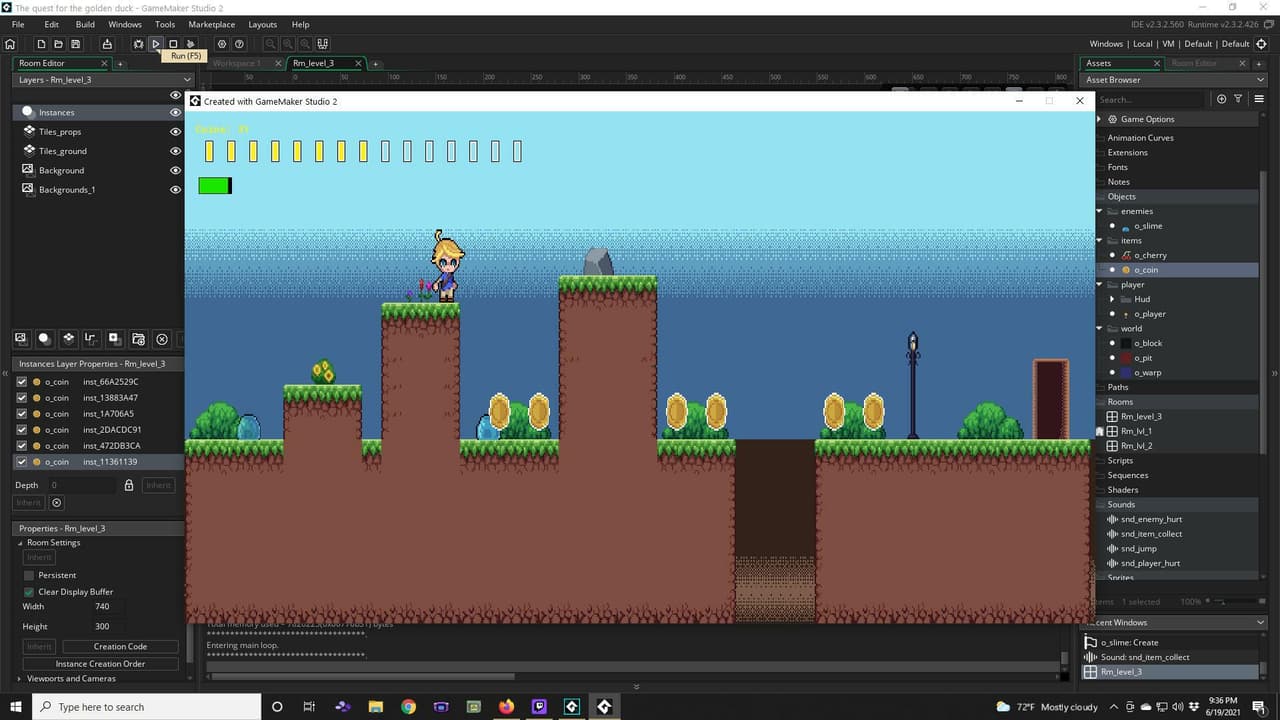1280x720 pixels.
Task: Create new asset layer icon
Action: point(115,339)
